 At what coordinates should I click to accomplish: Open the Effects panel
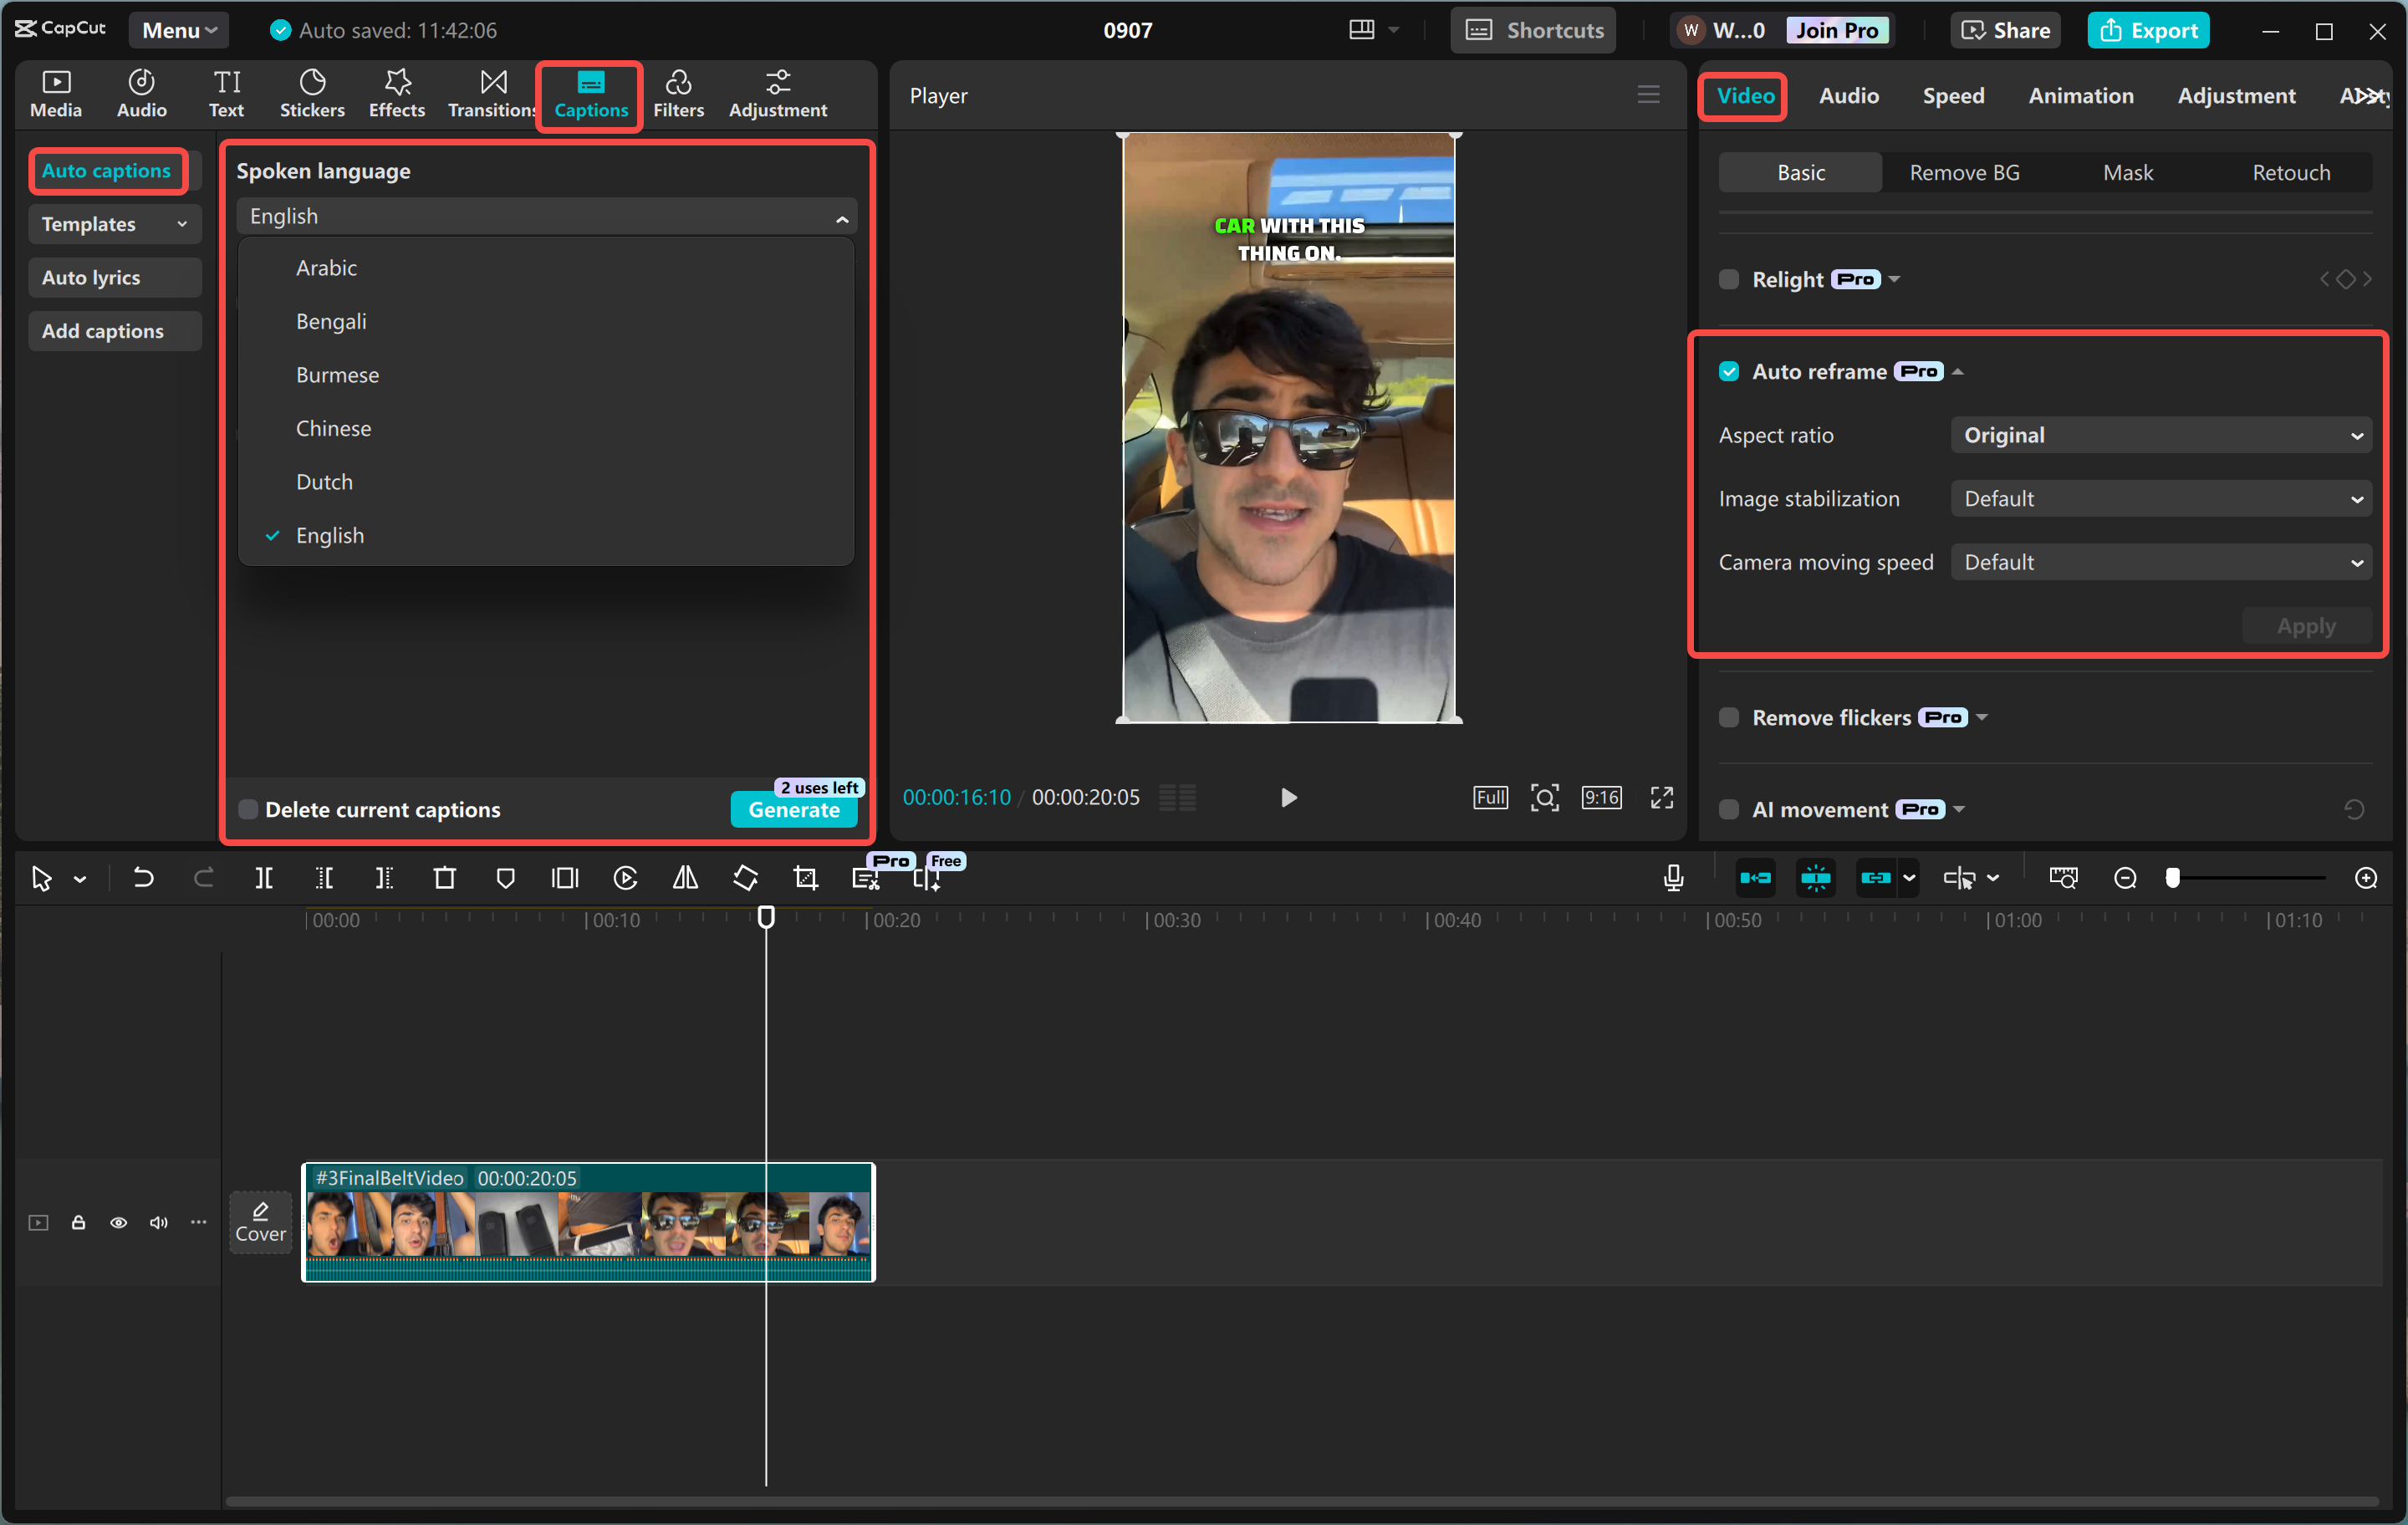point(397,94)
